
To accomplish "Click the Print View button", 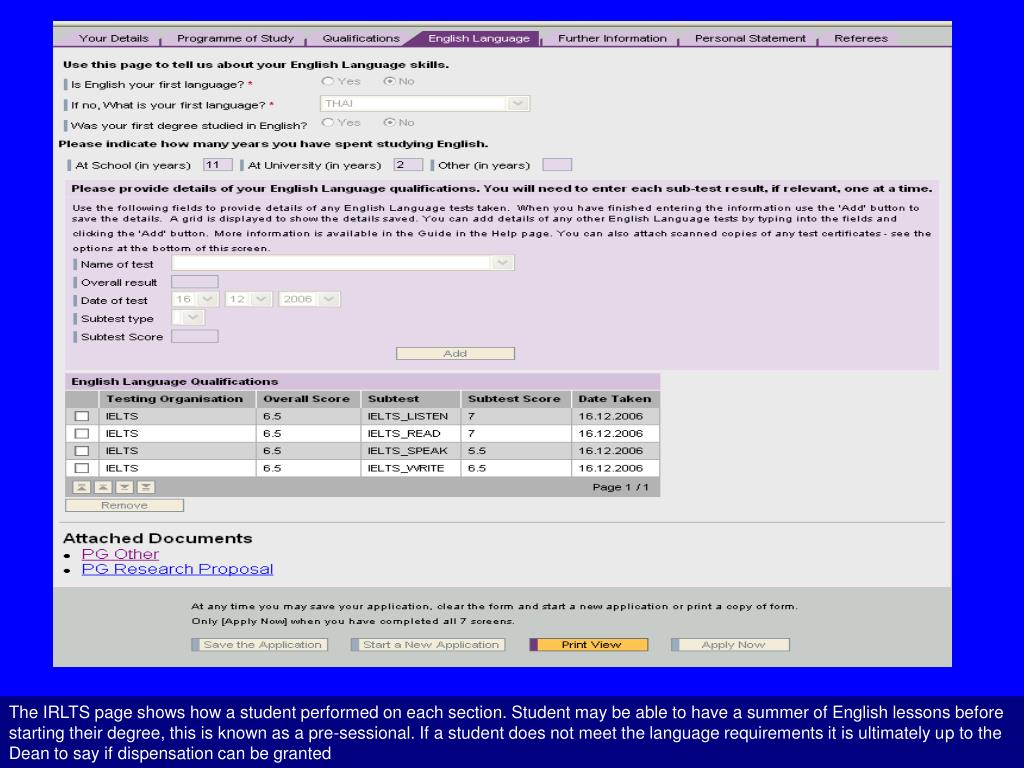I will 588,645.
